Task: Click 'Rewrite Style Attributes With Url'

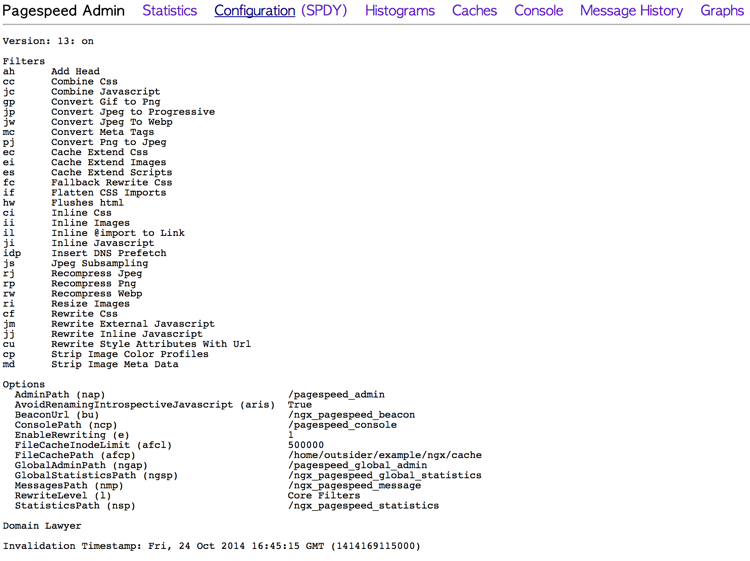Action: point(151,344)
